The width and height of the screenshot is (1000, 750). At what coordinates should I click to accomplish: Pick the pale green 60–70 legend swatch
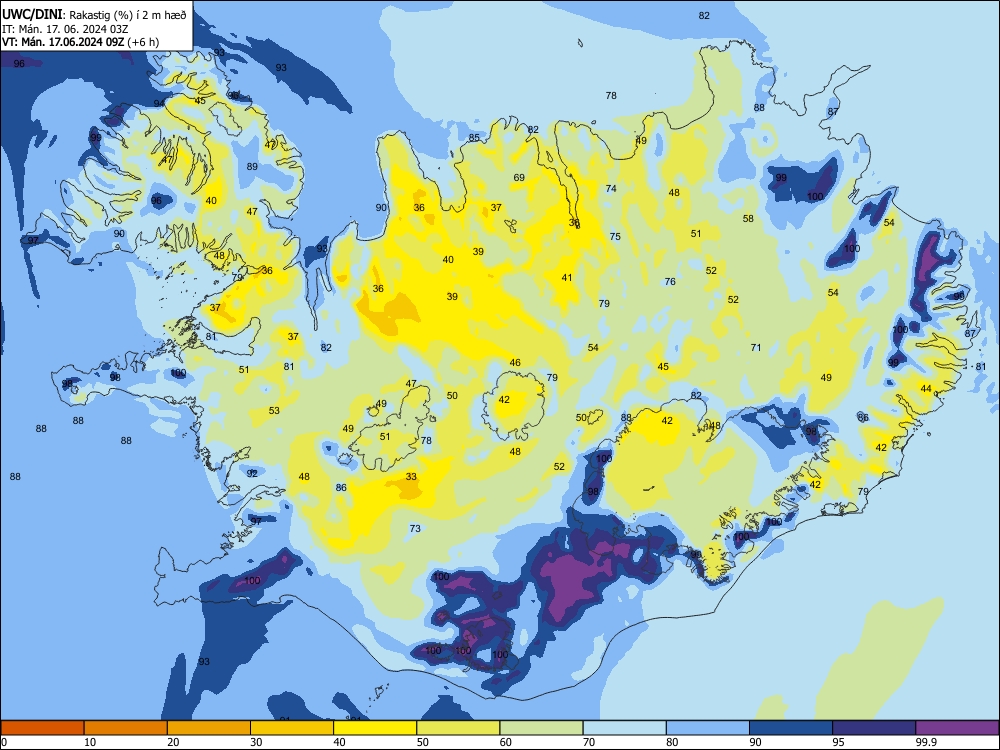coord(541,728)
